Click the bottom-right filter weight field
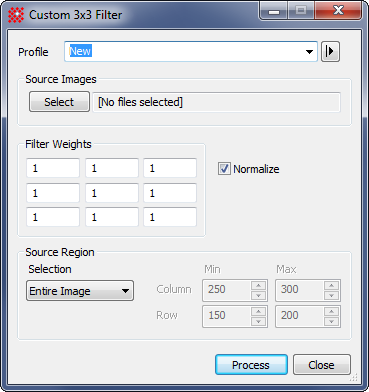The width and height of the screenshot is (369, 392). 170,217
